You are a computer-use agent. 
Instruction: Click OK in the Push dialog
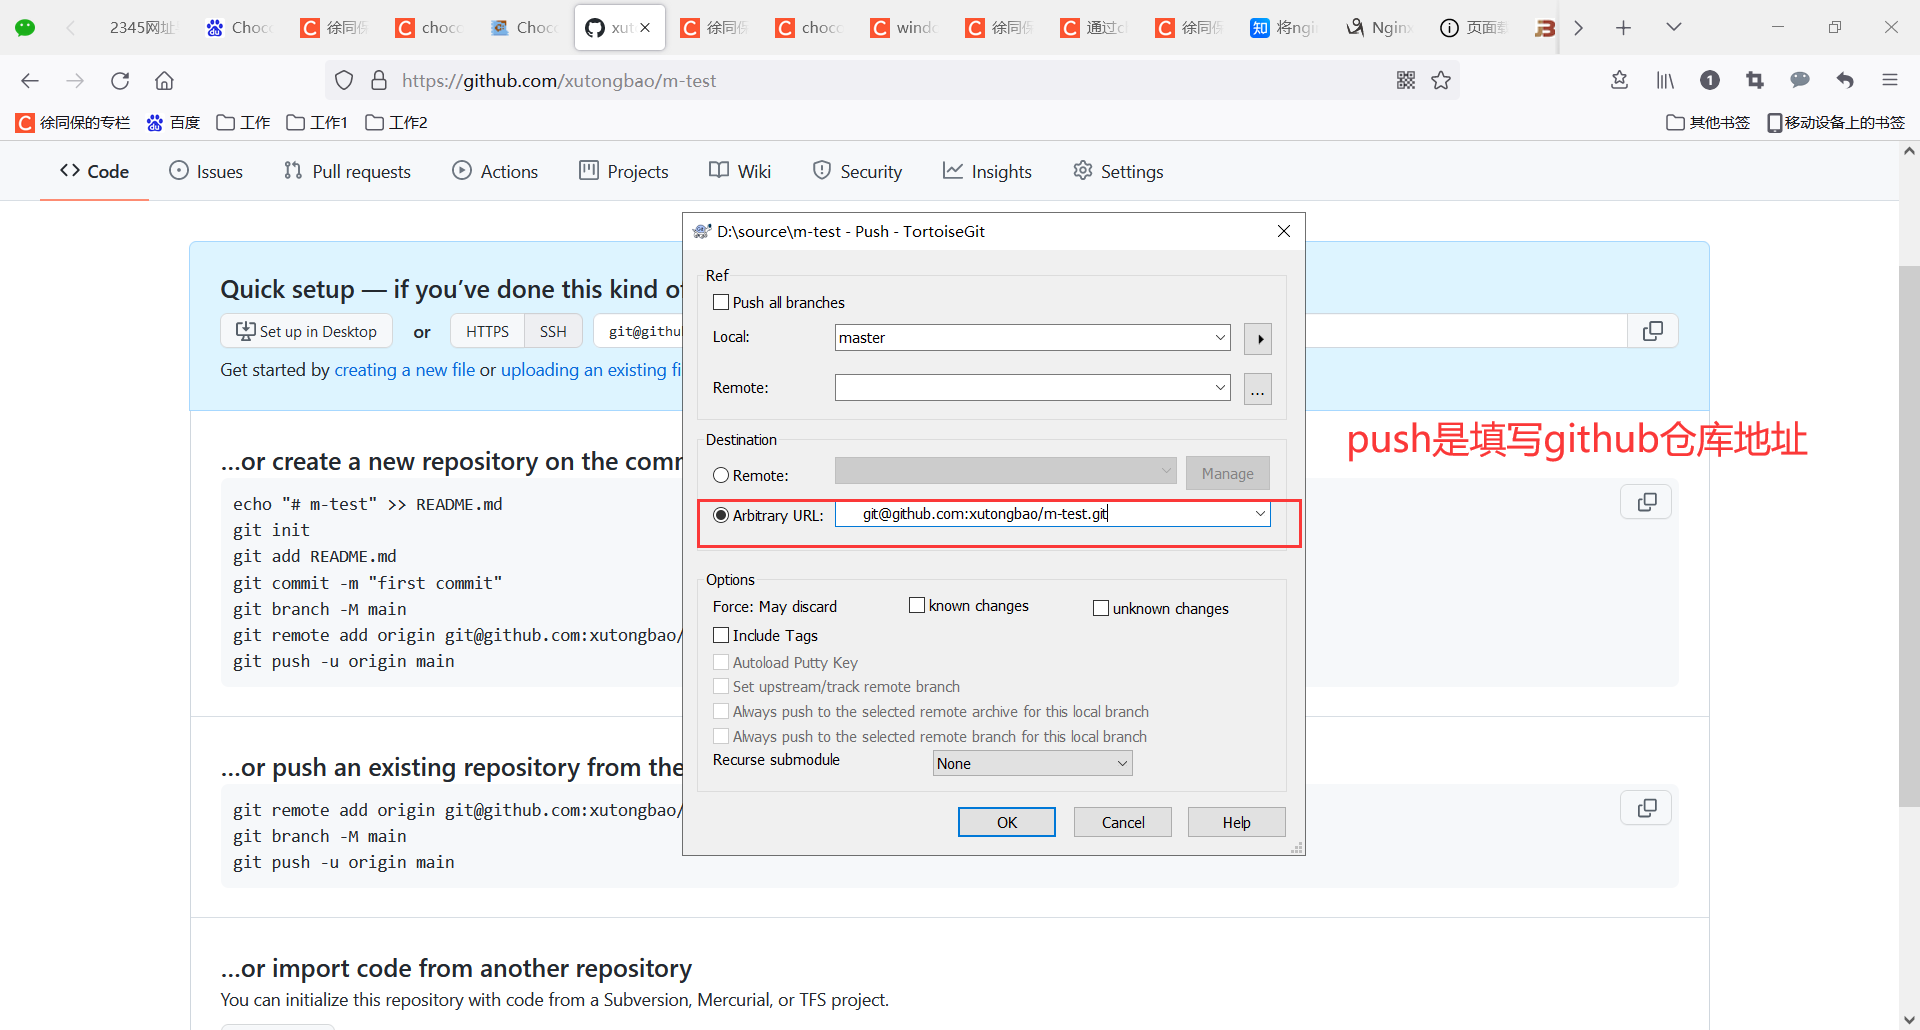pos(1007,823)
